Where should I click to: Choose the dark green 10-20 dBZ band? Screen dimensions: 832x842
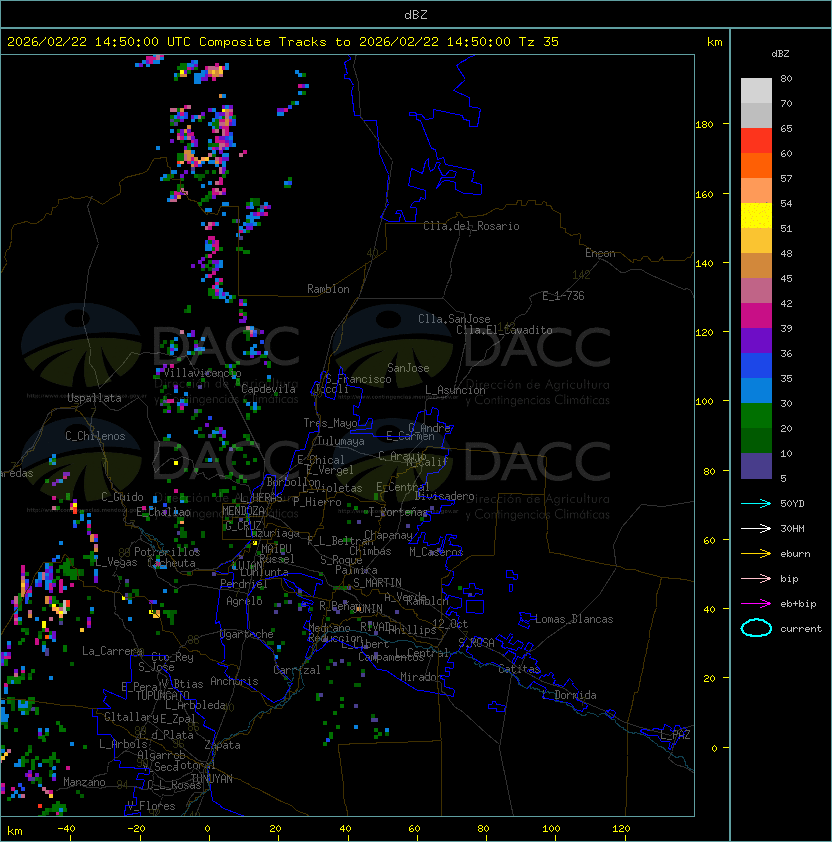coord(756,440)
